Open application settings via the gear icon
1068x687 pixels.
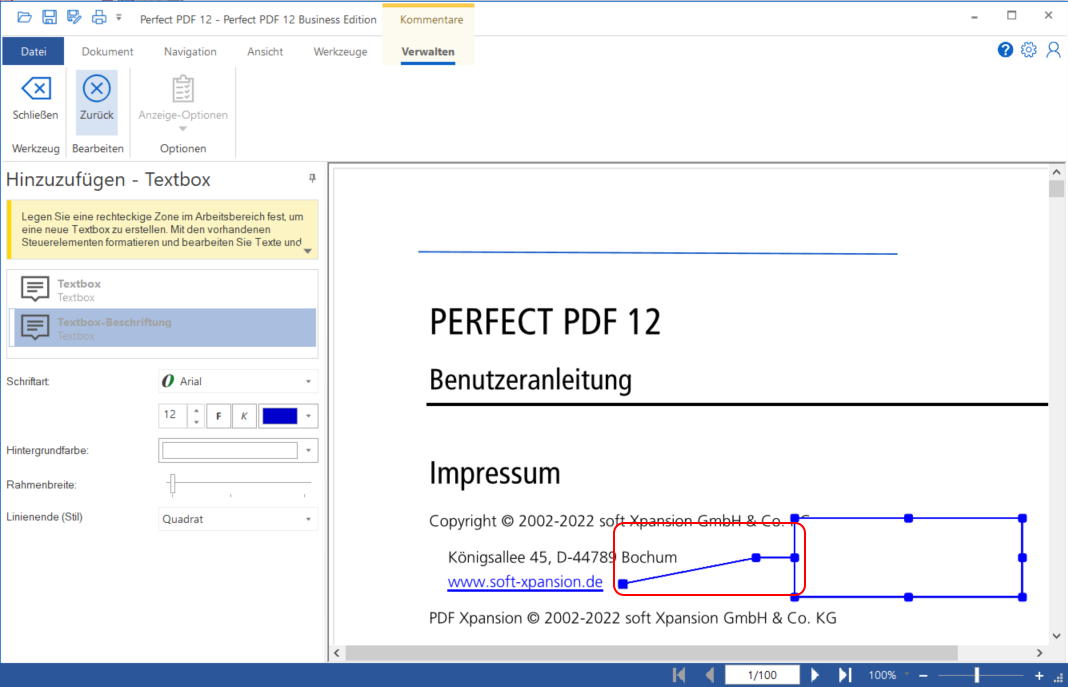1029,49
